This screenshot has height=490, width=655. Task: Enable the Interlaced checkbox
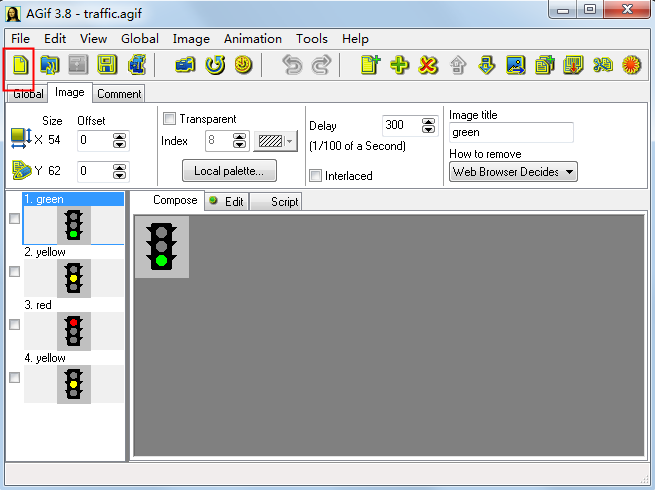(x=315, y=175)
